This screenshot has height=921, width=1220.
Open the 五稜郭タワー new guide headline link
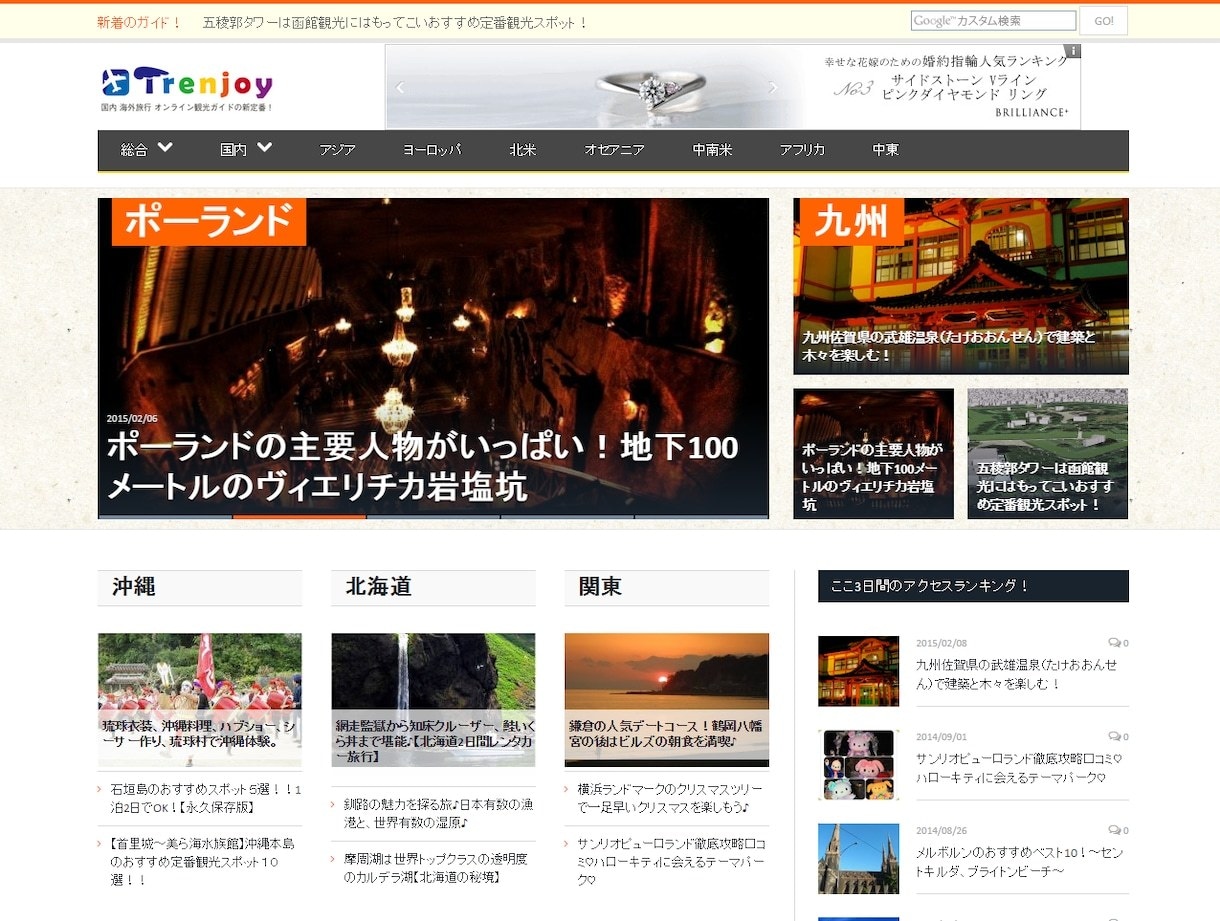pyautogui.click(x=395, y=22)
